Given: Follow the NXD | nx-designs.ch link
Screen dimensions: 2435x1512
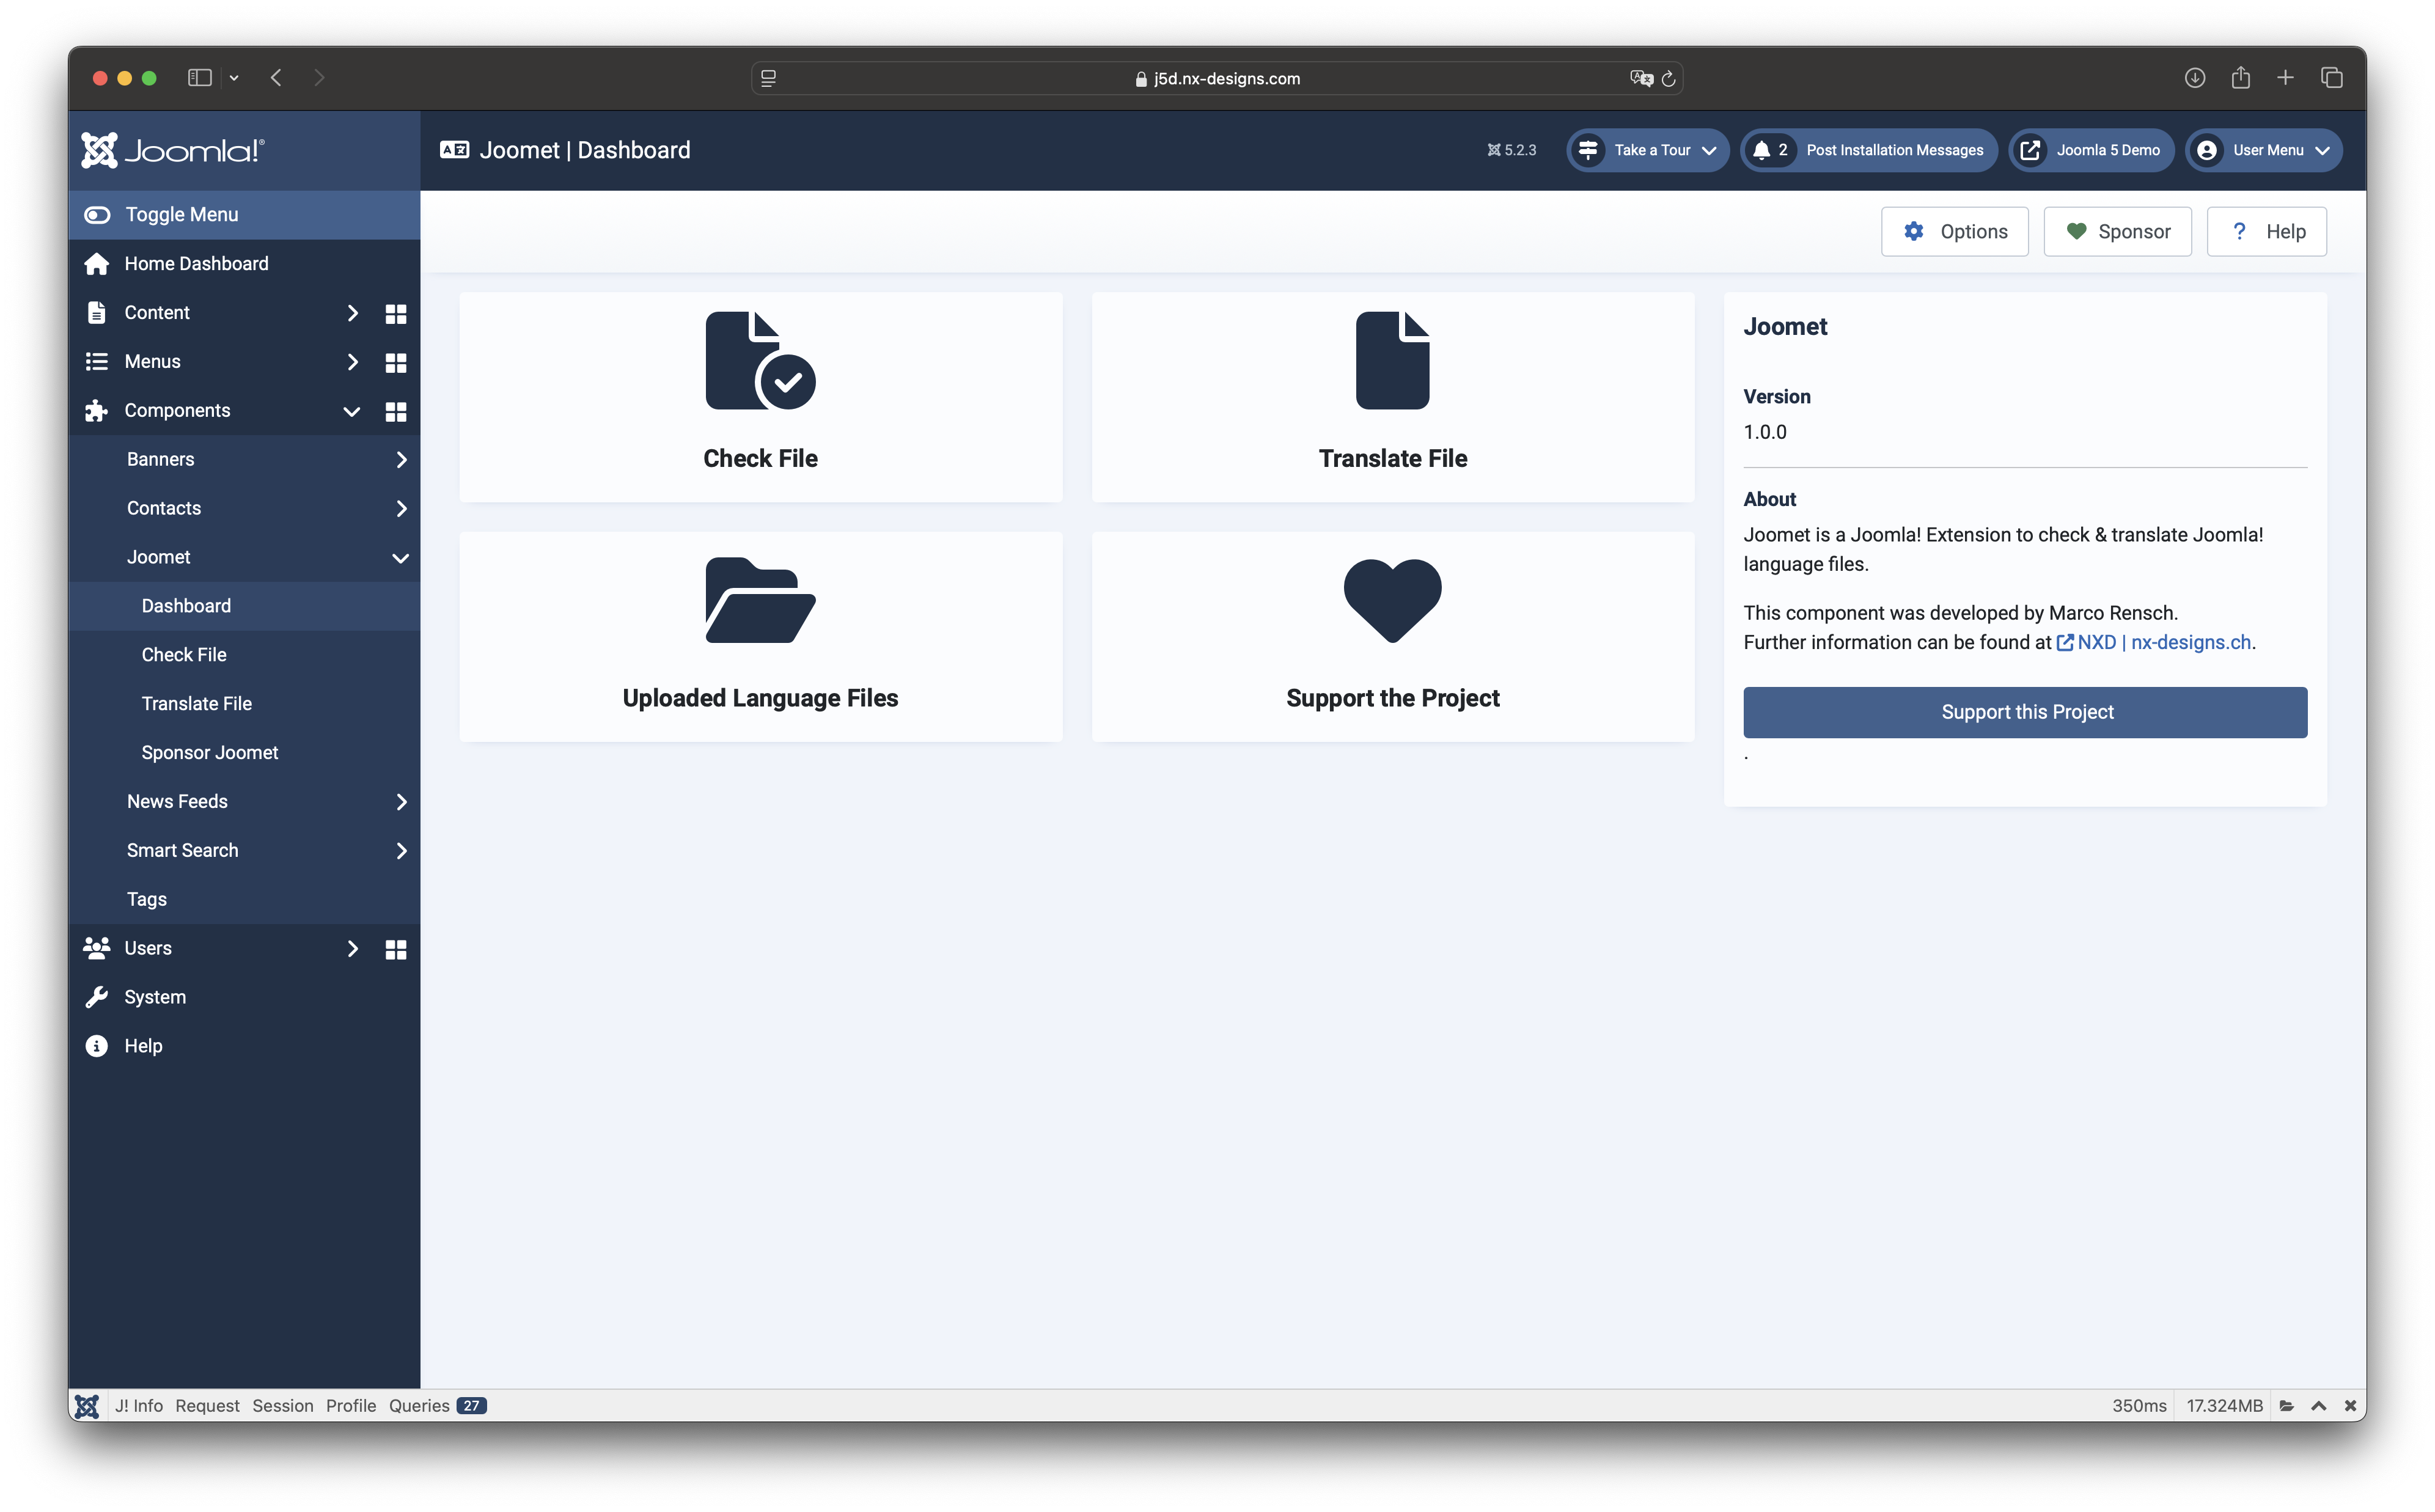Looking at the screenshot, I should point(2155,642).
